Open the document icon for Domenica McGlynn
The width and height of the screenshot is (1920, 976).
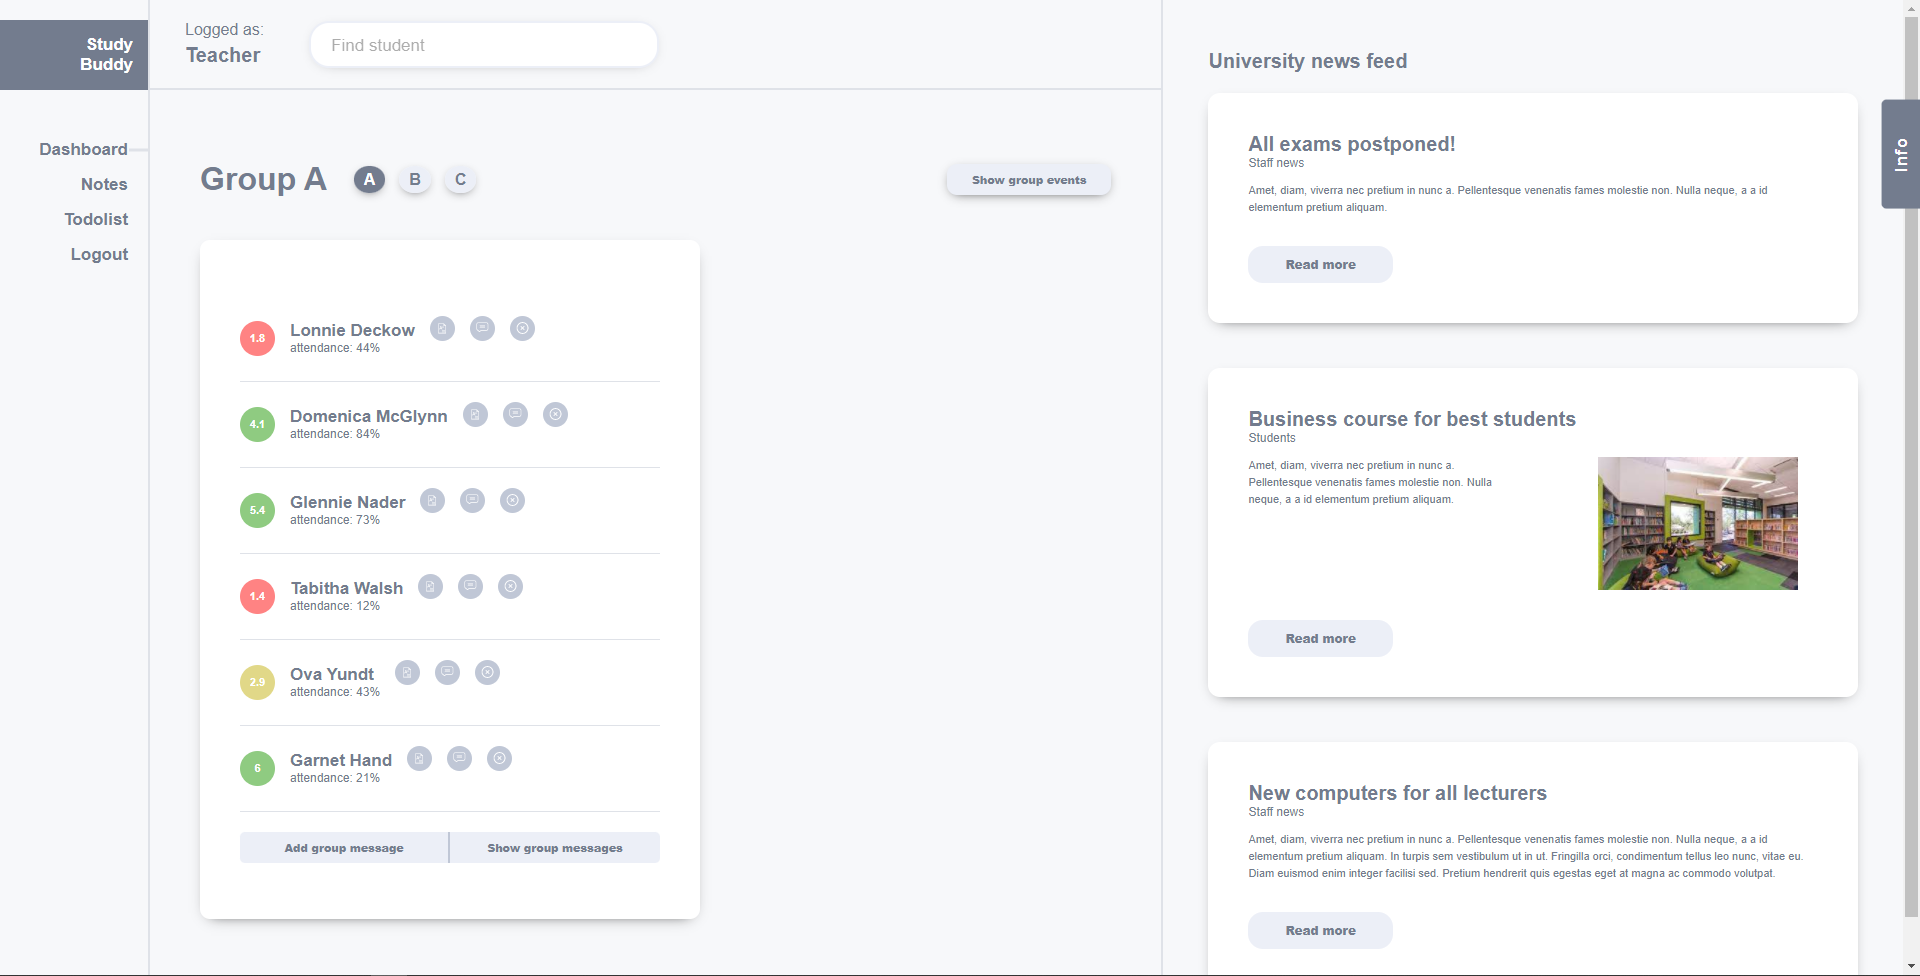point(475,415)
